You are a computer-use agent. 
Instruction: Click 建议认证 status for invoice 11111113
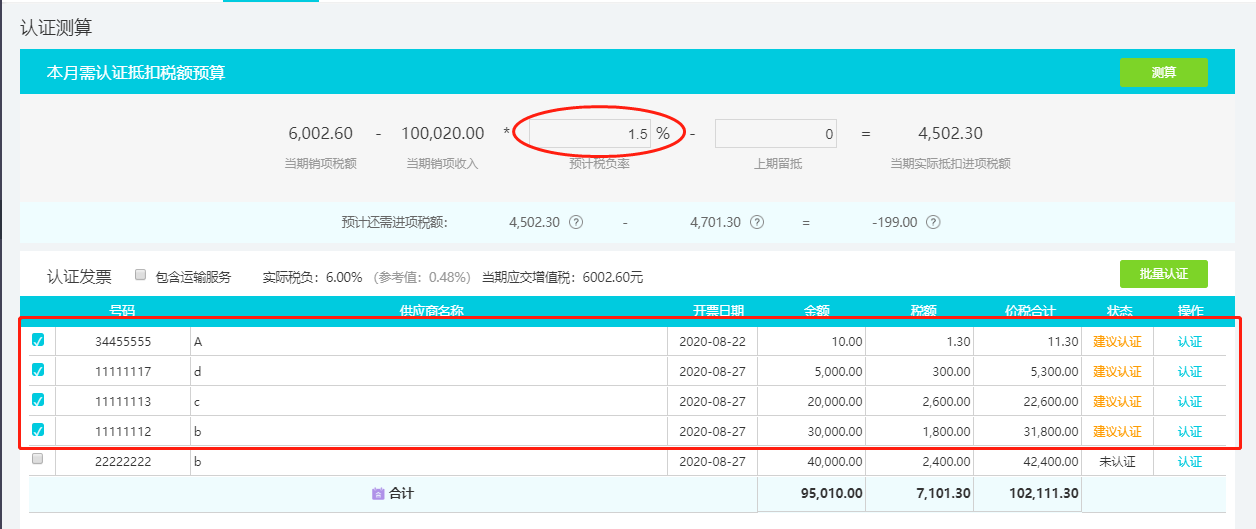1117,402
